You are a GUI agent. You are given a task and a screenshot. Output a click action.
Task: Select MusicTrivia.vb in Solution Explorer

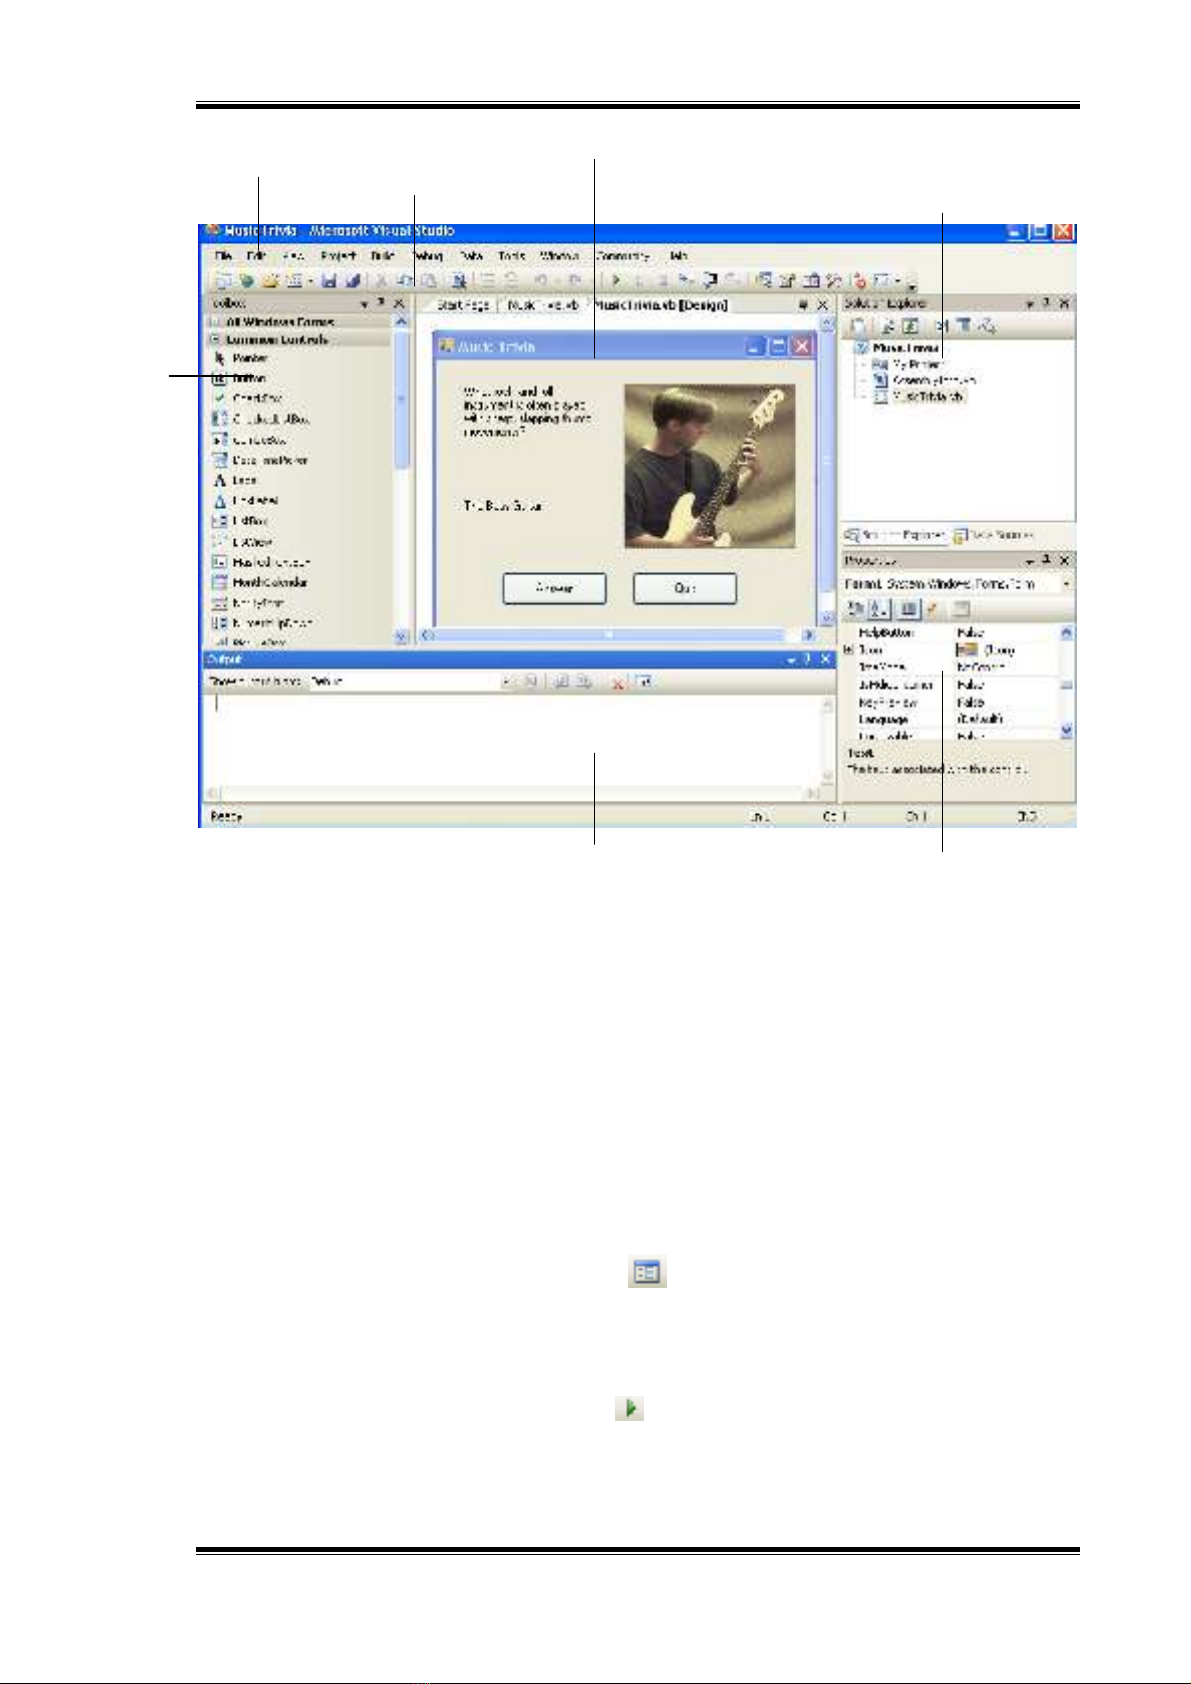click(928, 397)
